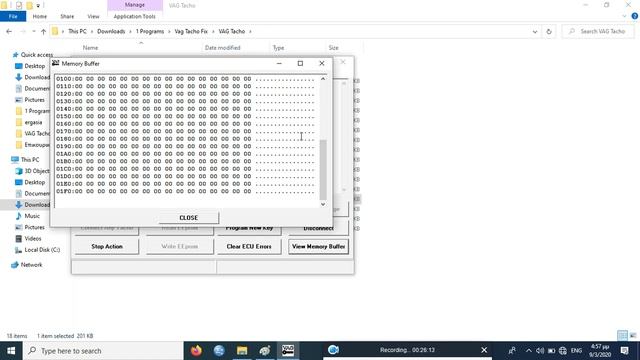This screenshot has width=640, height=360.
Task: Open Quick Access Toolbar customize dropdown
Action: (x=38, y=6)
